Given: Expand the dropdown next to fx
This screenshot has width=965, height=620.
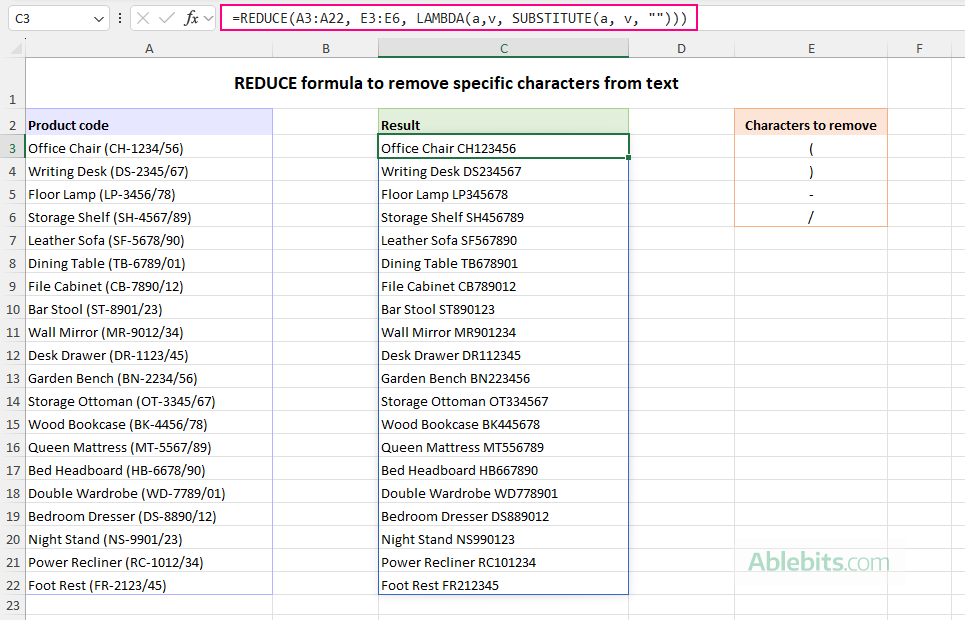Looking at the screenshot, I should pos(209,18).
